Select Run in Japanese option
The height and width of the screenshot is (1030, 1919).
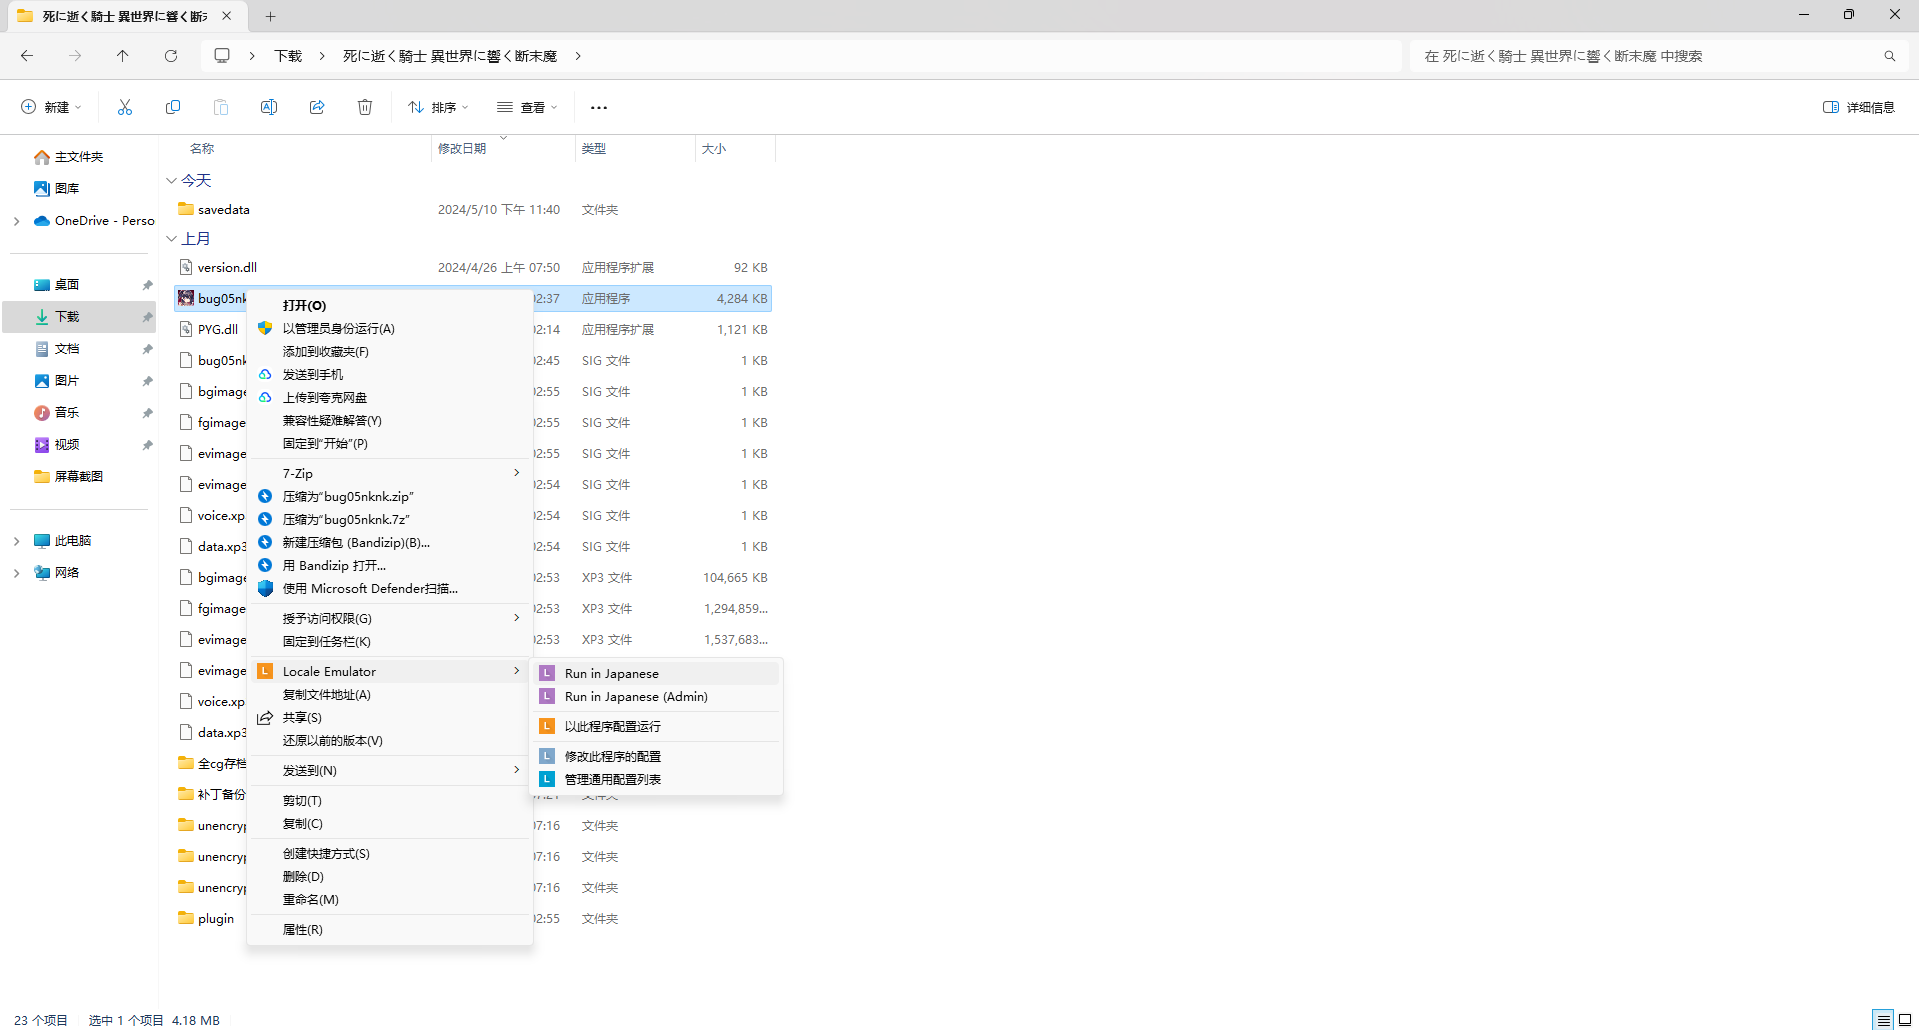coord(656,673)
